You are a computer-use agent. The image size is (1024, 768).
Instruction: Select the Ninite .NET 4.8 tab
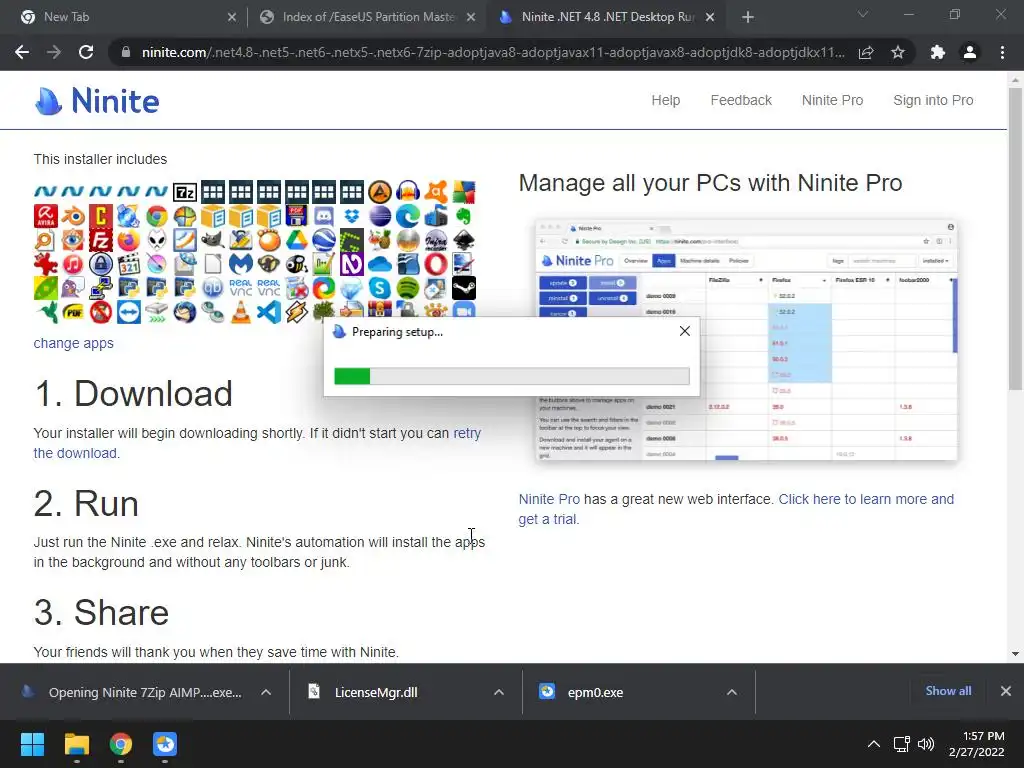tap(607, 17)
